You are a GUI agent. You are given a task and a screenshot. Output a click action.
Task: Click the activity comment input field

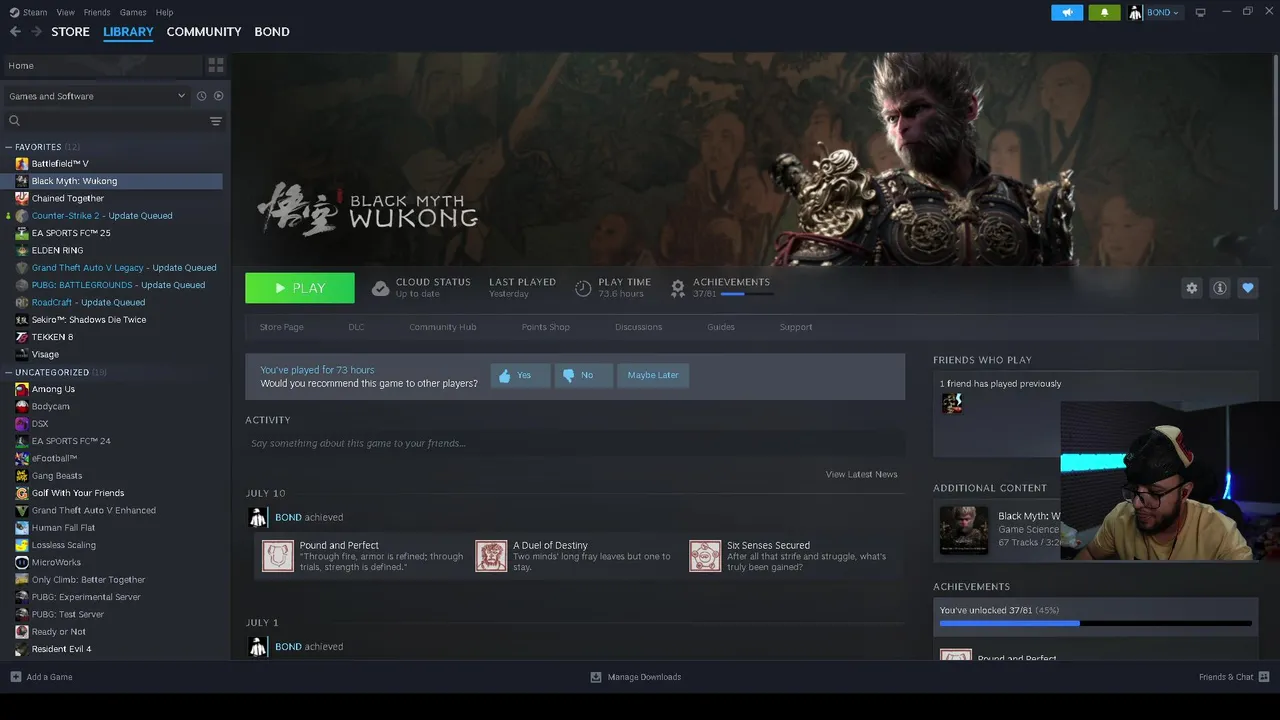pos(575,443)
